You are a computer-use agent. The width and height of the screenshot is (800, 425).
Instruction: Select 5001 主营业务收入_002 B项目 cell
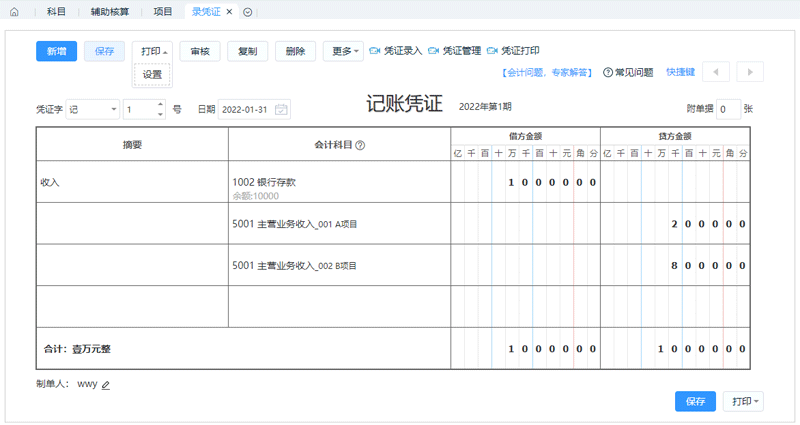[339, 265]
